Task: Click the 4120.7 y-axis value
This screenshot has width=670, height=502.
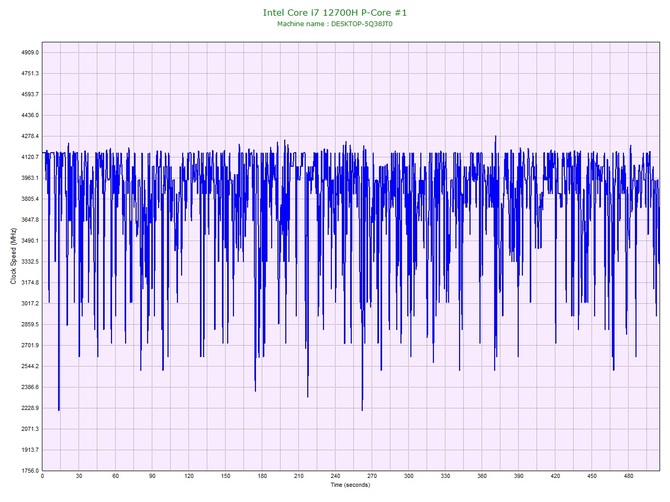Action: click(x=30, y=157)
